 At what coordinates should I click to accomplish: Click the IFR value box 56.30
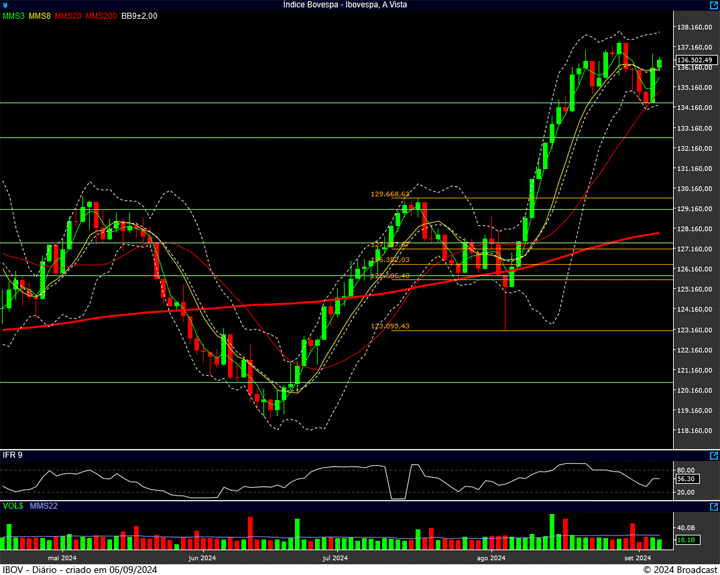pos(685,479)
